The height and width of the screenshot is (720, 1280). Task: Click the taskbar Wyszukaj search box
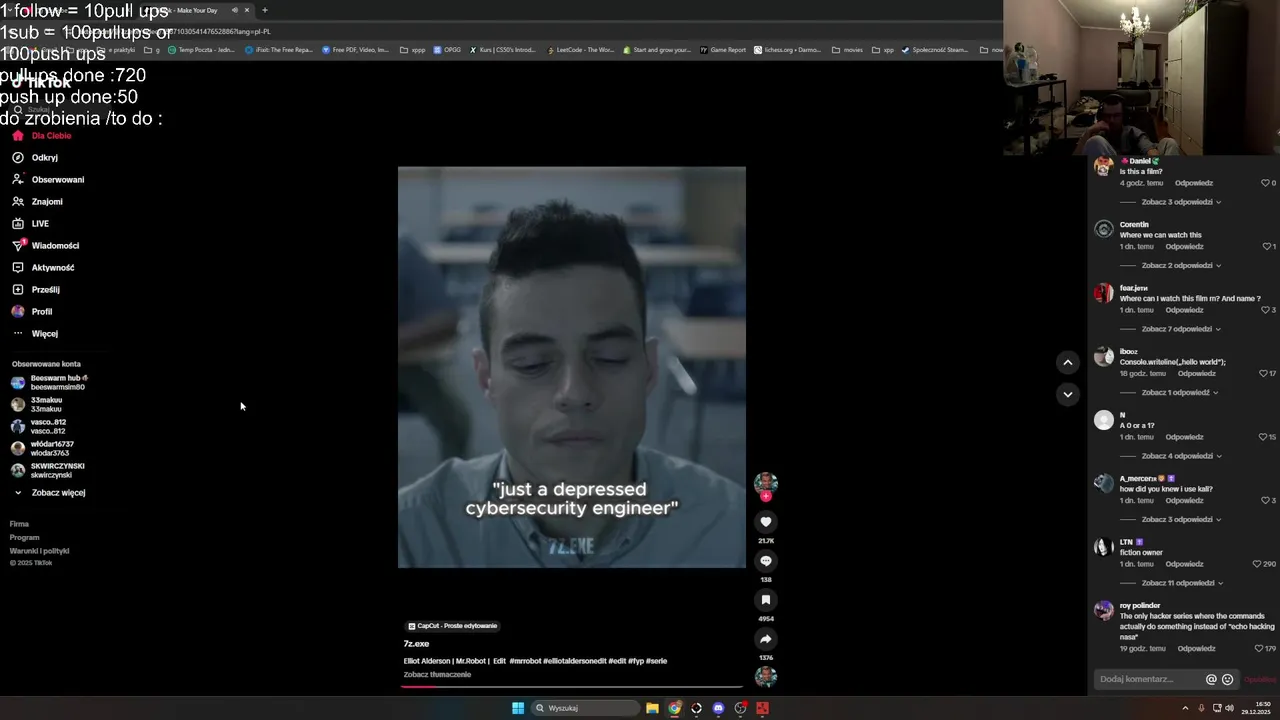pyautogui.click(x=585, y=708)
